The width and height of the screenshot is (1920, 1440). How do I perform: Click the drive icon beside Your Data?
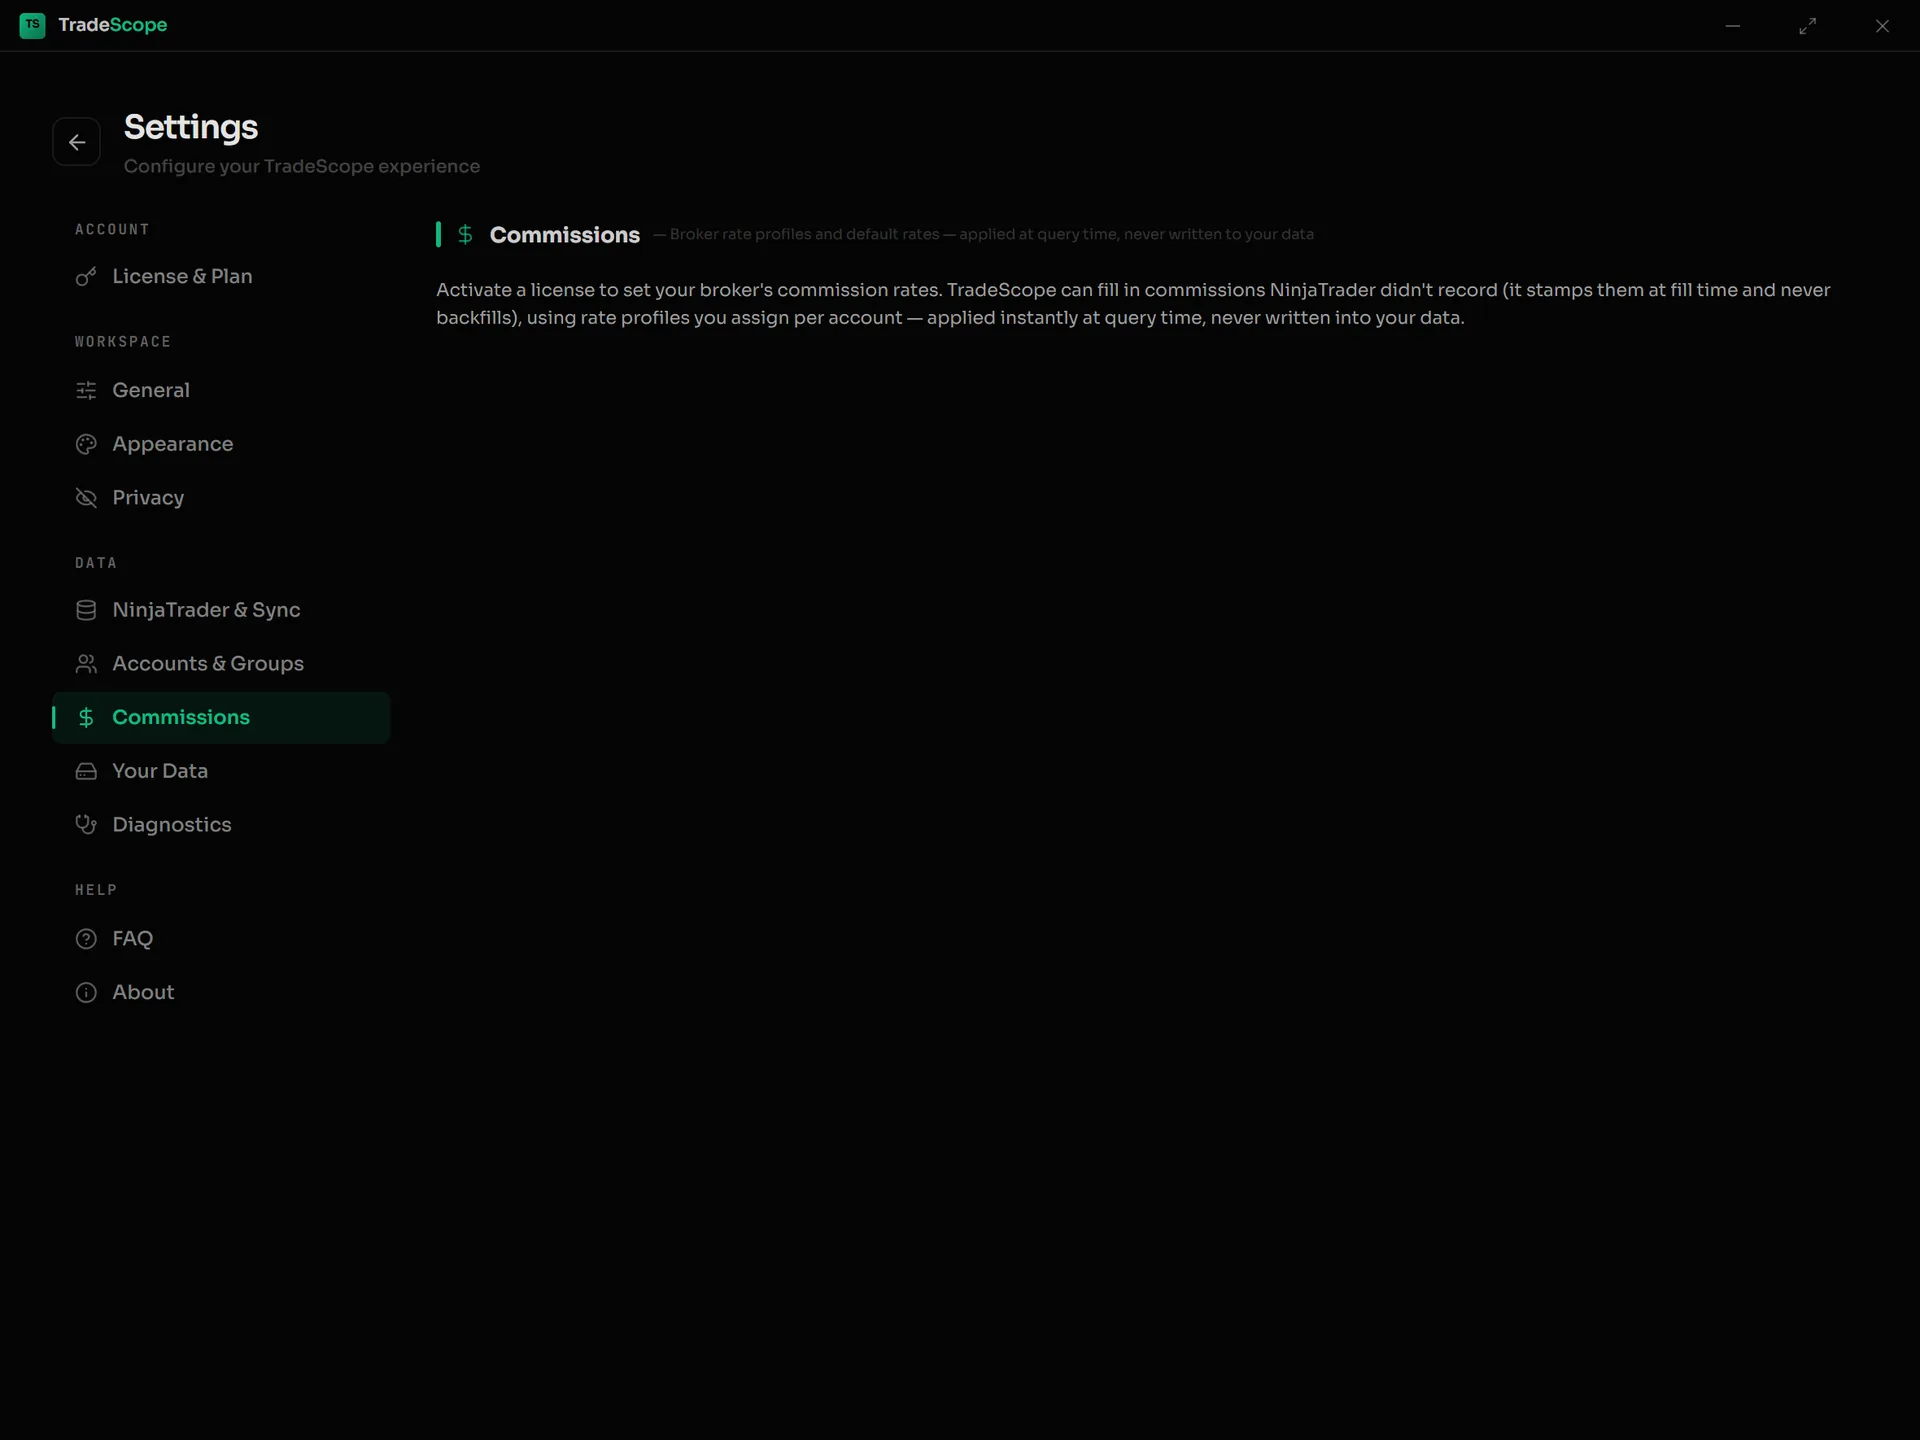coord(86,771)
